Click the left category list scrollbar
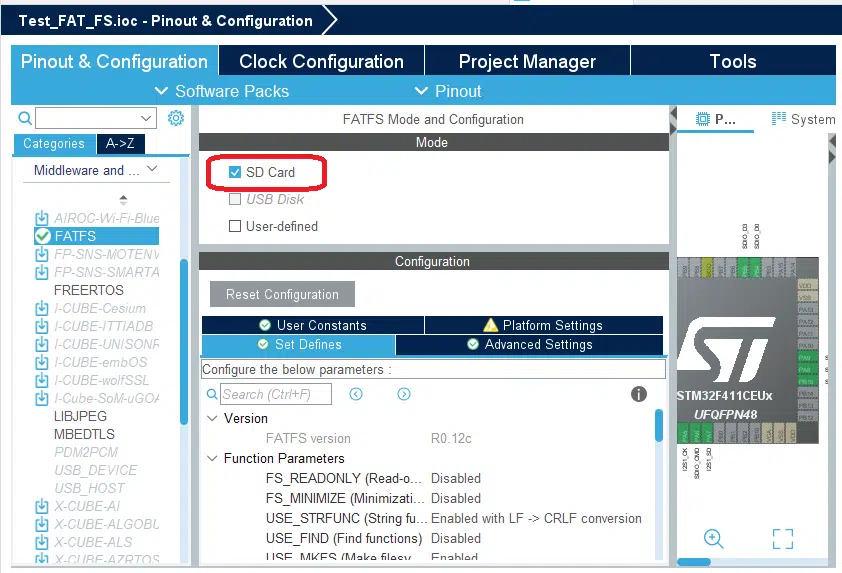Image resolution: width=842 pixels, height=573 pixels. click(184, 342)
